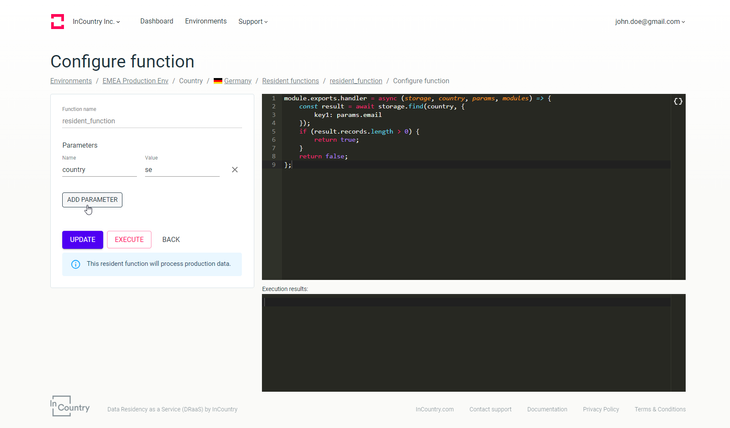The image size is (730, 428).
Task: Click the EXECUTE button
Action: pos(129,240)
